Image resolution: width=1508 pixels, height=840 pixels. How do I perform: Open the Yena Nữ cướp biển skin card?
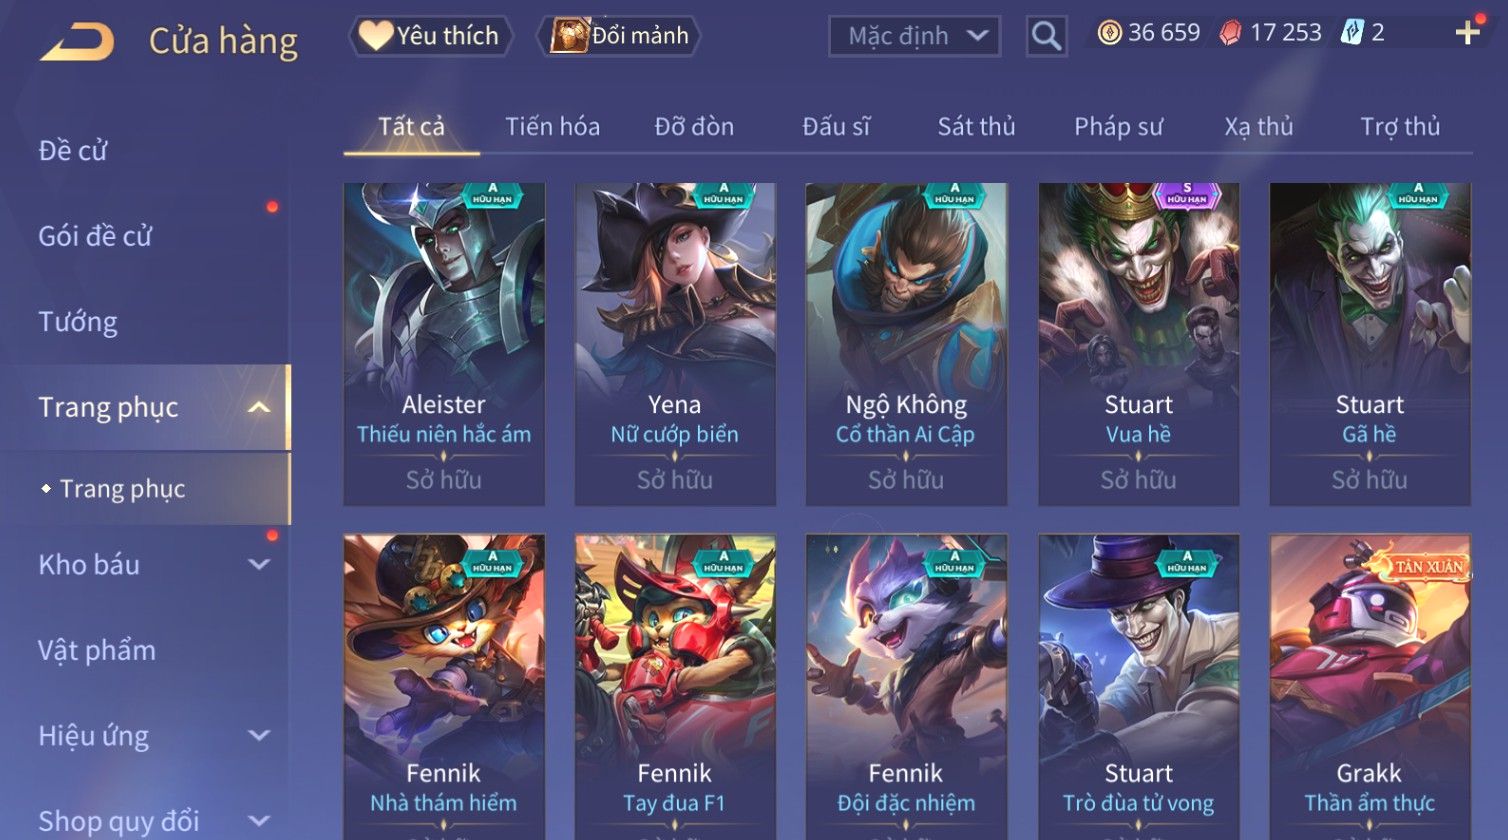pyautogui.click(x=675, y=344)
